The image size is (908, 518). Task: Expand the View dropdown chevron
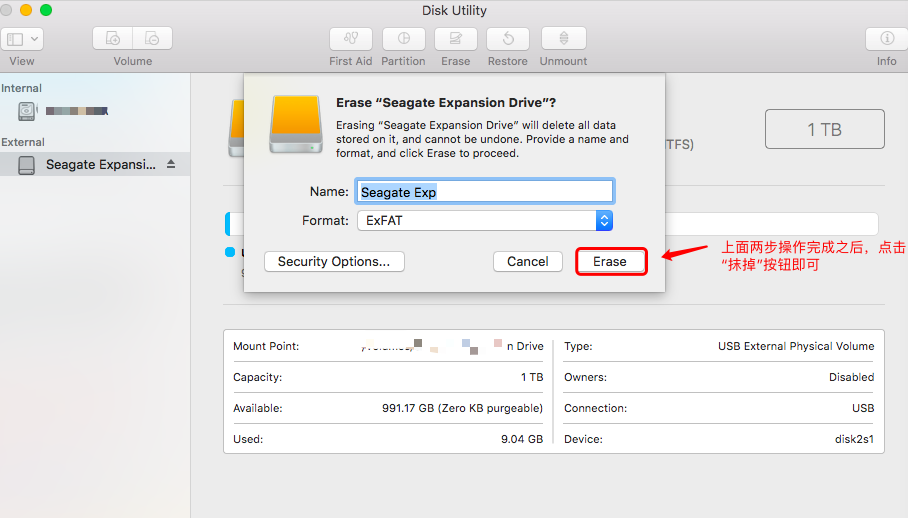point(34,39)
